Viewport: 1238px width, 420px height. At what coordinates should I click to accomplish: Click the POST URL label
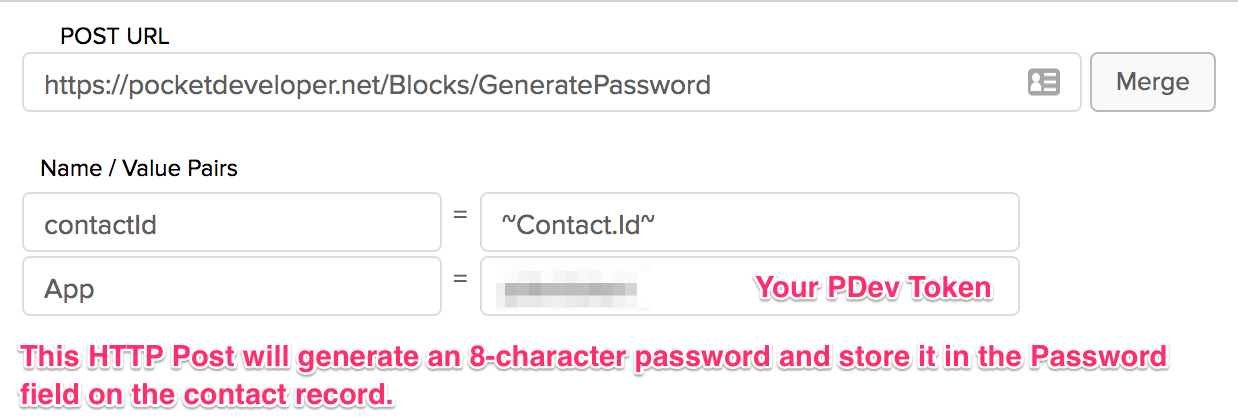115,37
